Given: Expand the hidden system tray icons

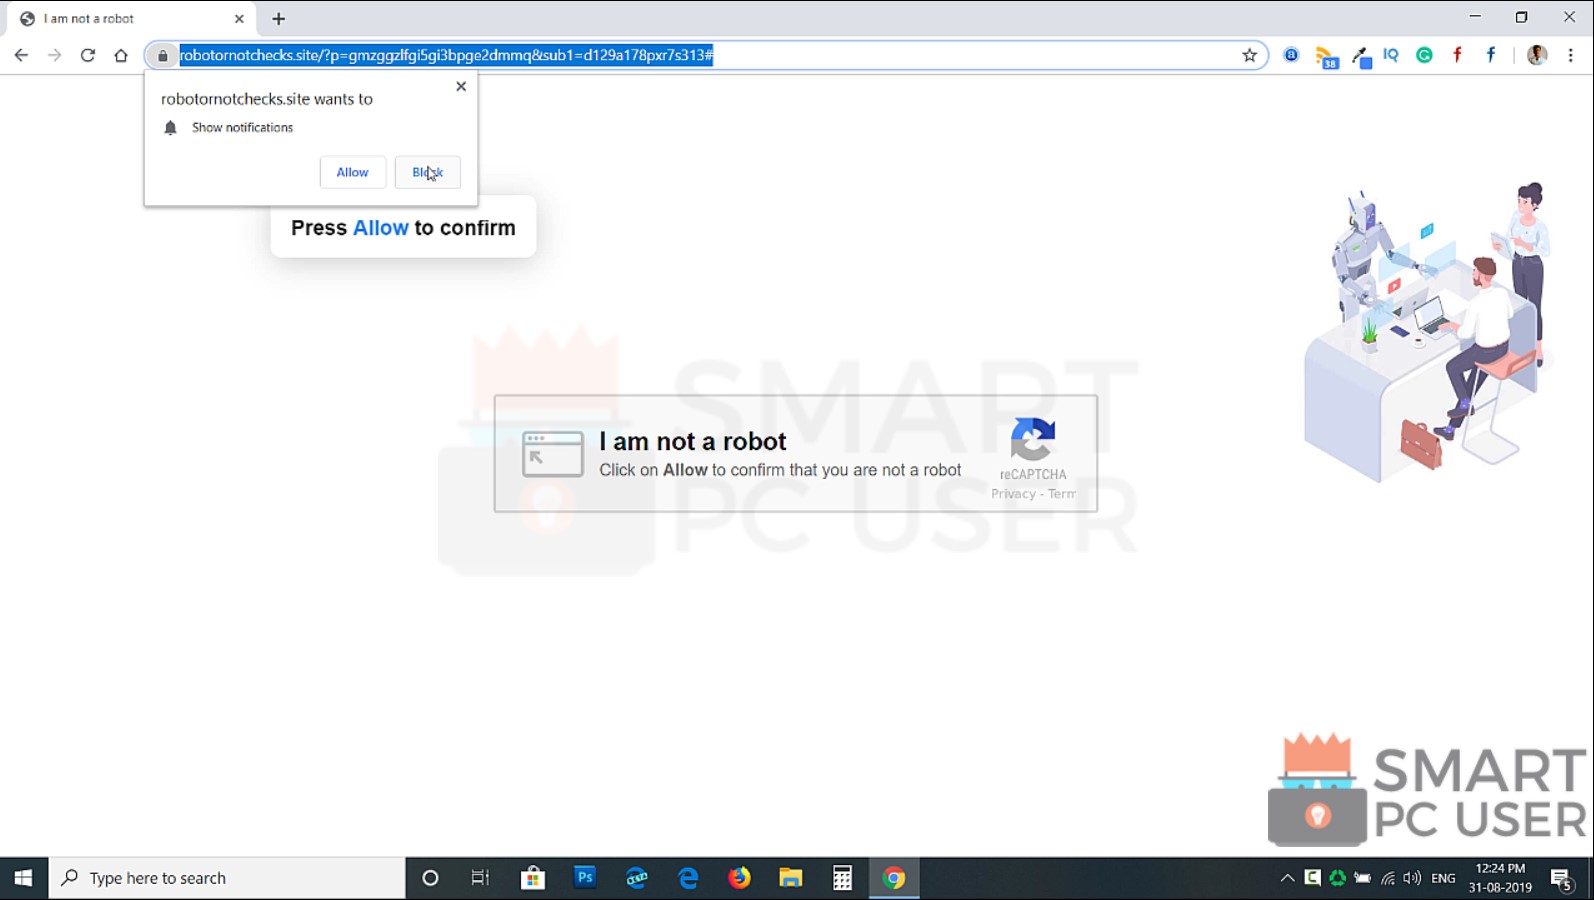Looking at the screenshot, I should coord(1287,878).
